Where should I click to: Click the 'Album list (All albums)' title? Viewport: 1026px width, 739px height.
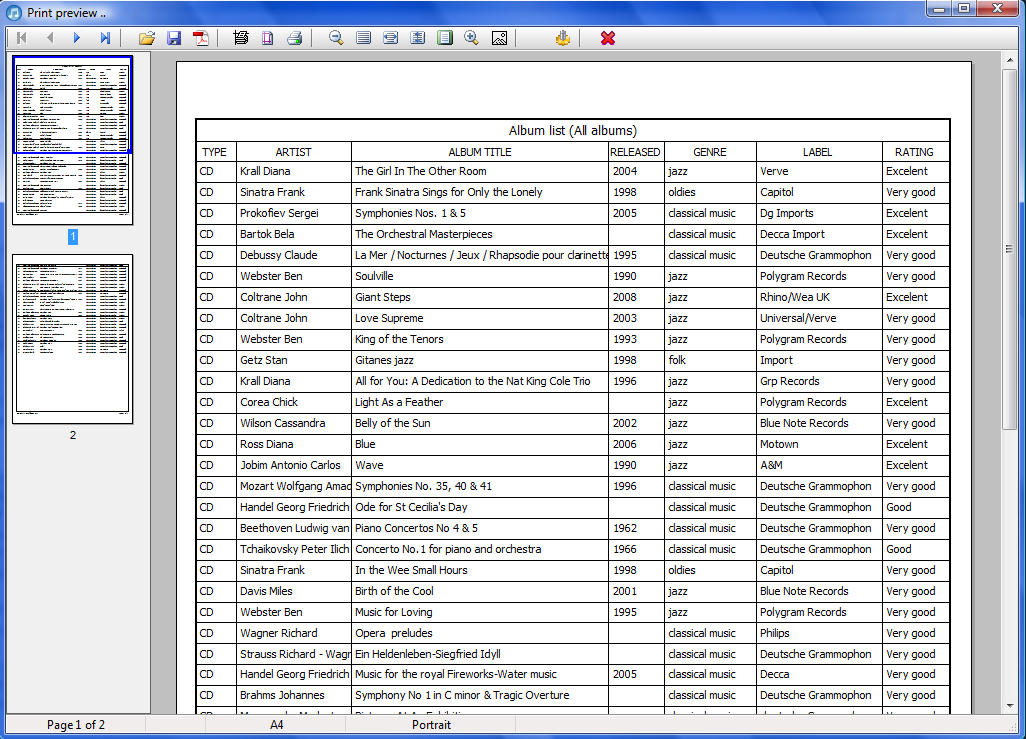click(572, 130)
